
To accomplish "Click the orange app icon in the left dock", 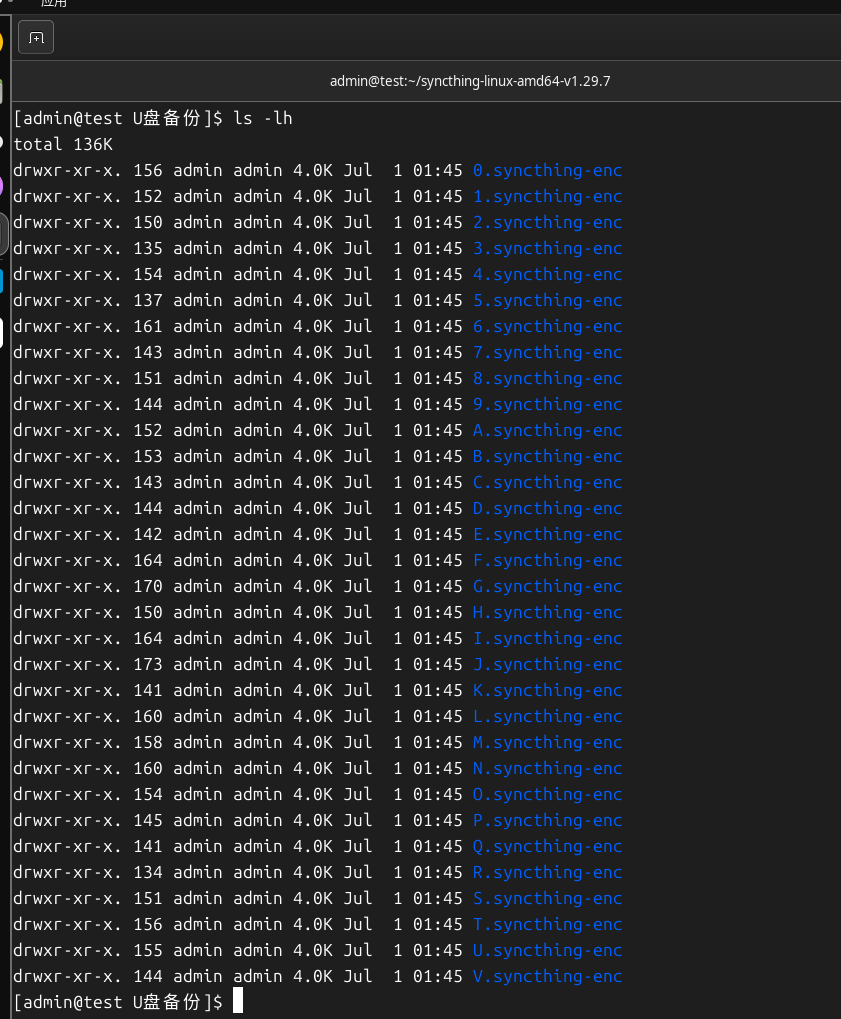I will [x=4, y=40].
